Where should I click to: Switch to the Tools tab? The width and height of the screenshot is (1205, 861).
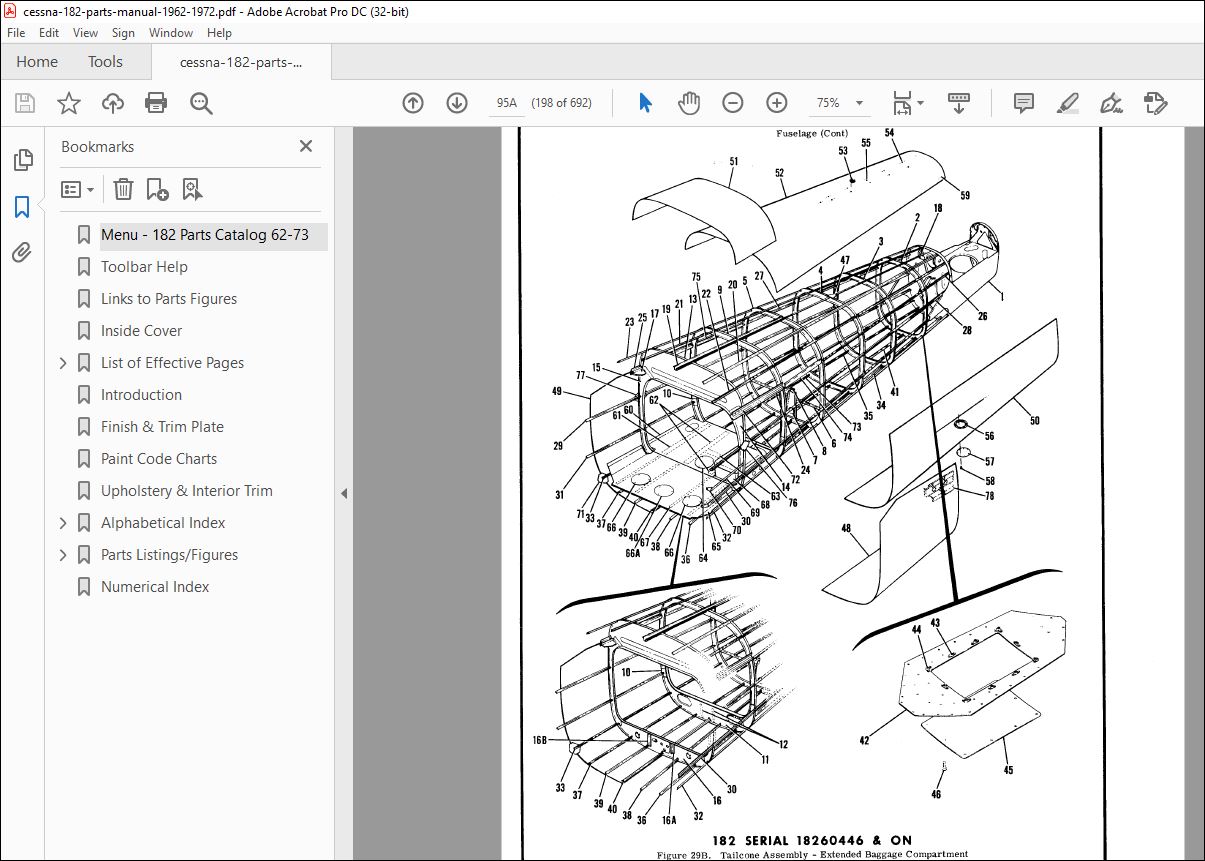point(105,62)
